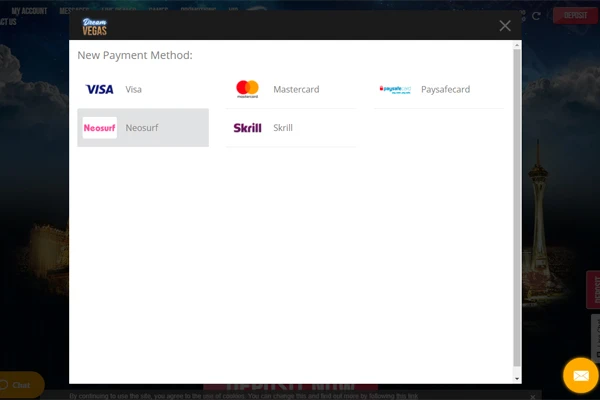
Task: Choose Skrill payment option
Action: [291, 127]
